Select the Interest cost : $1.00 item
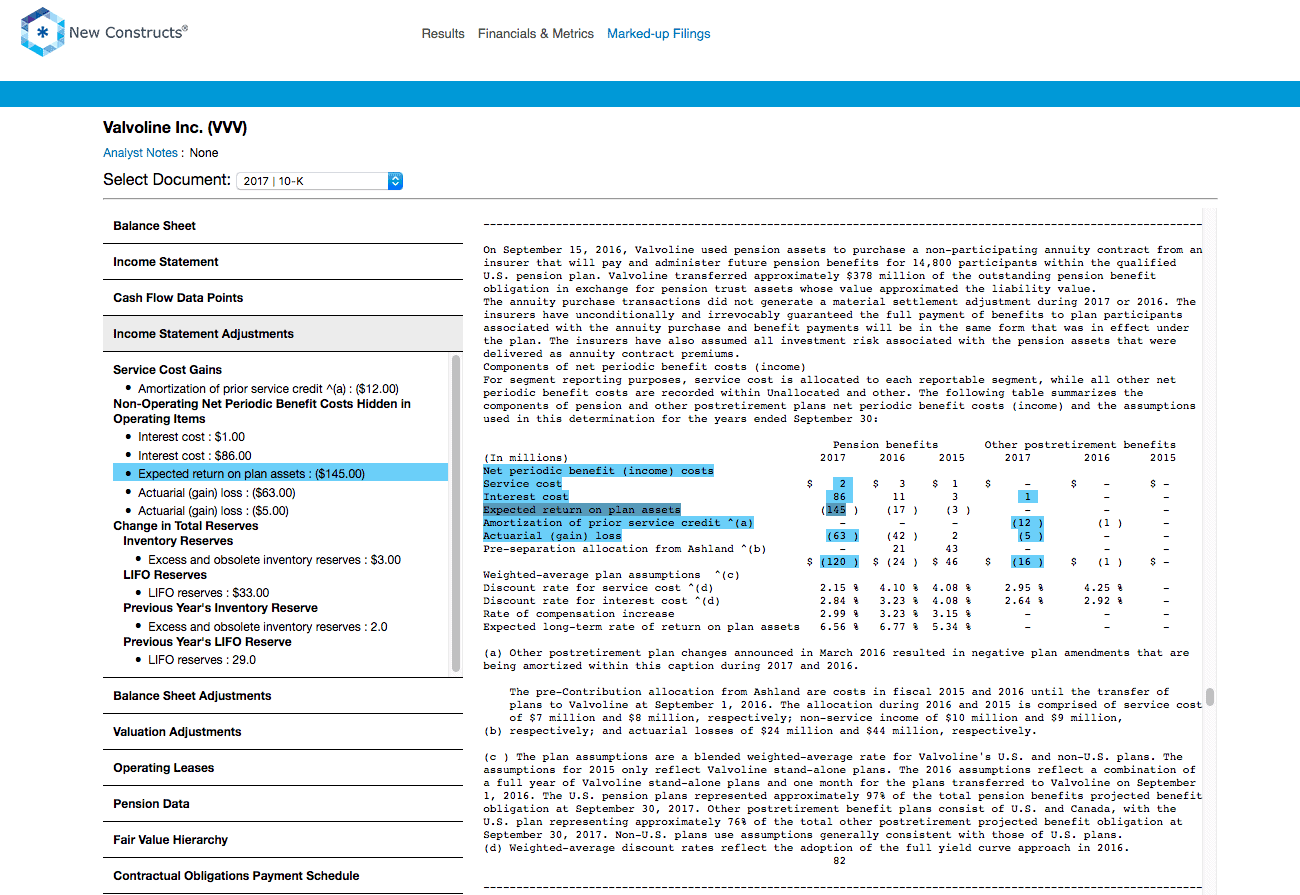 (x=191, y=437)
